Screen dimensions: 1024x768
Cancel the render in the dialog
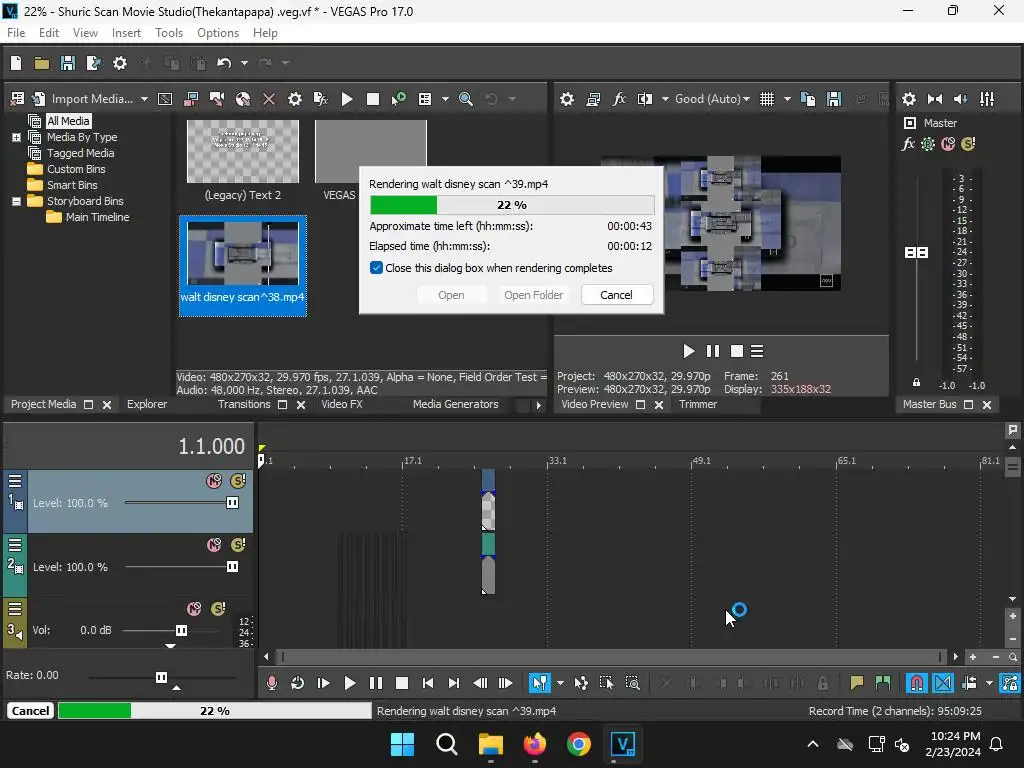(x=616, y=295)
